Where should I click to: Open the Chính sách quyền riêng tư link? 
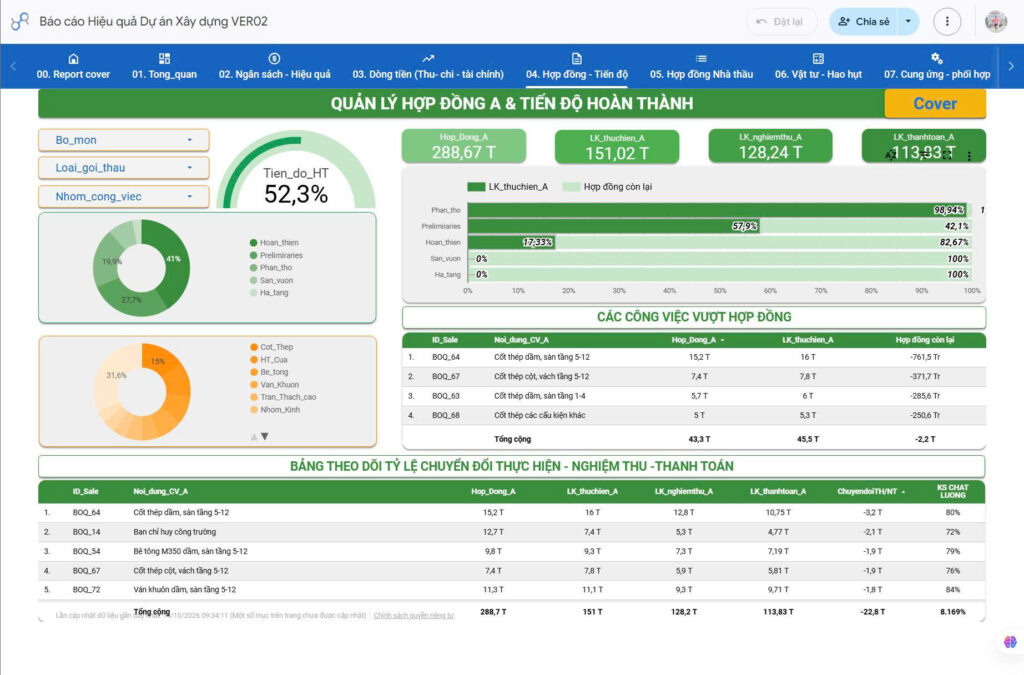click(x=413, y=616)
